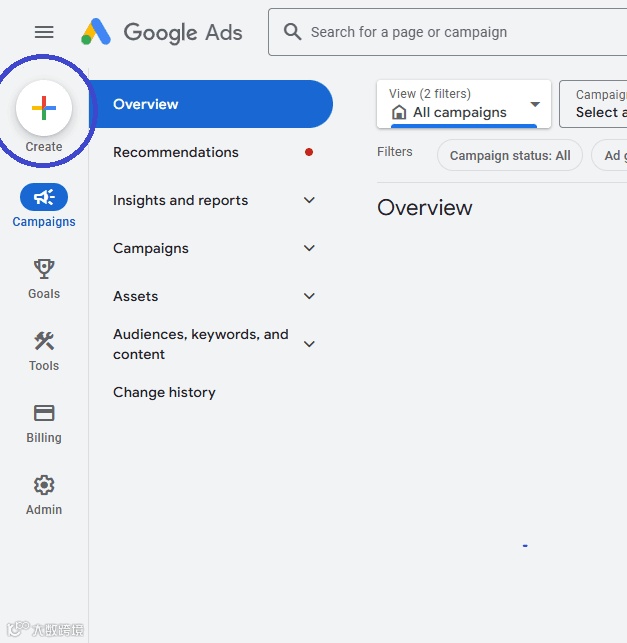Click the Filters label
The image size is (627, 643).
394,152
